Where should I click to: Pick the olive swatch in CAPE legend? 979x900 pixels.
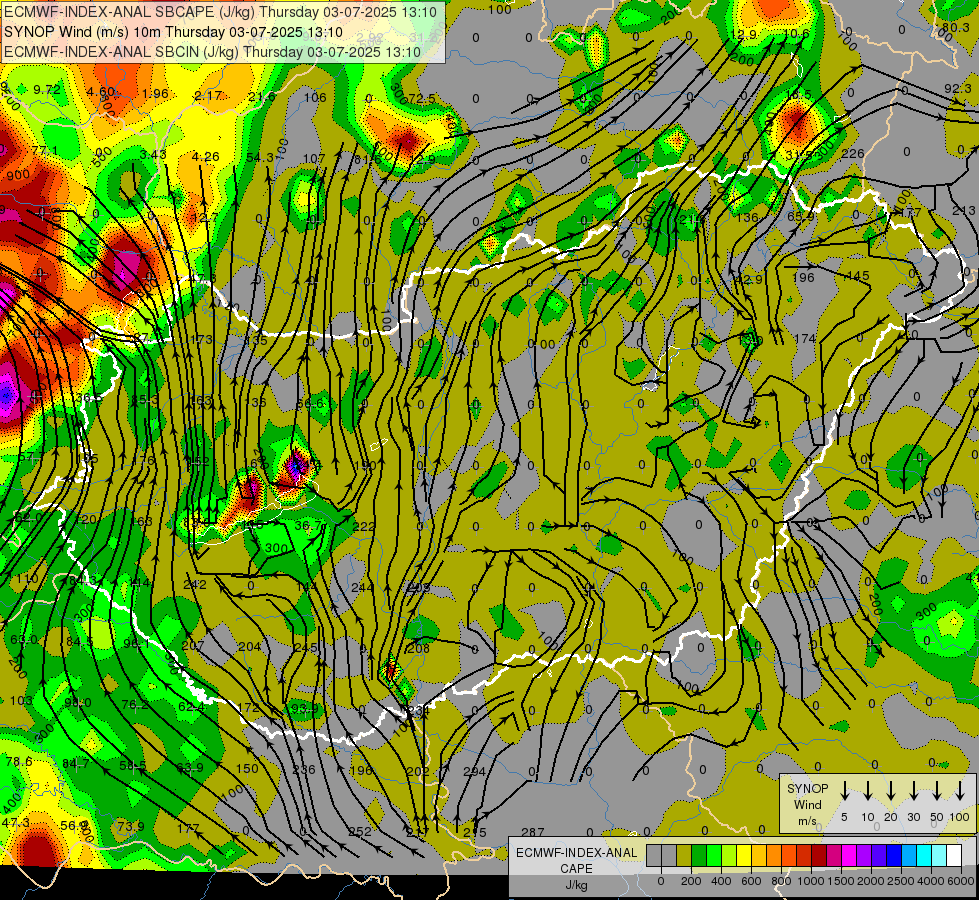click(x=684, y=856)
